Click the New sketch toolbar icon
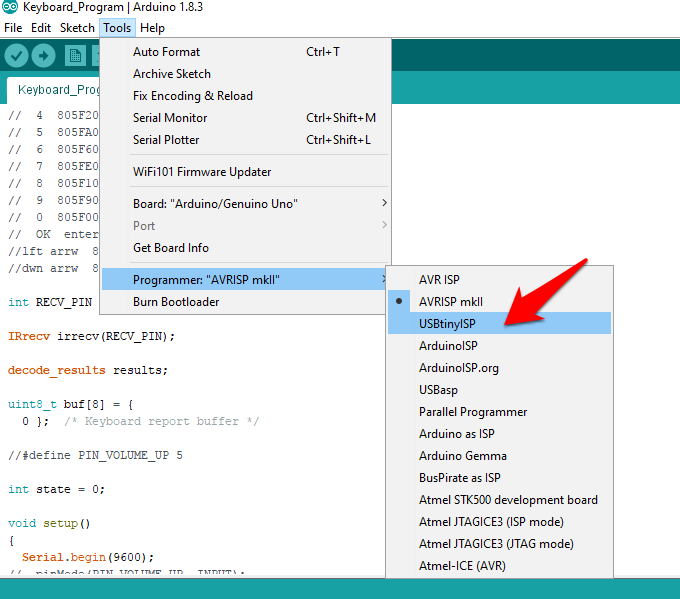 pyautogui.click(x=75, y=56)
